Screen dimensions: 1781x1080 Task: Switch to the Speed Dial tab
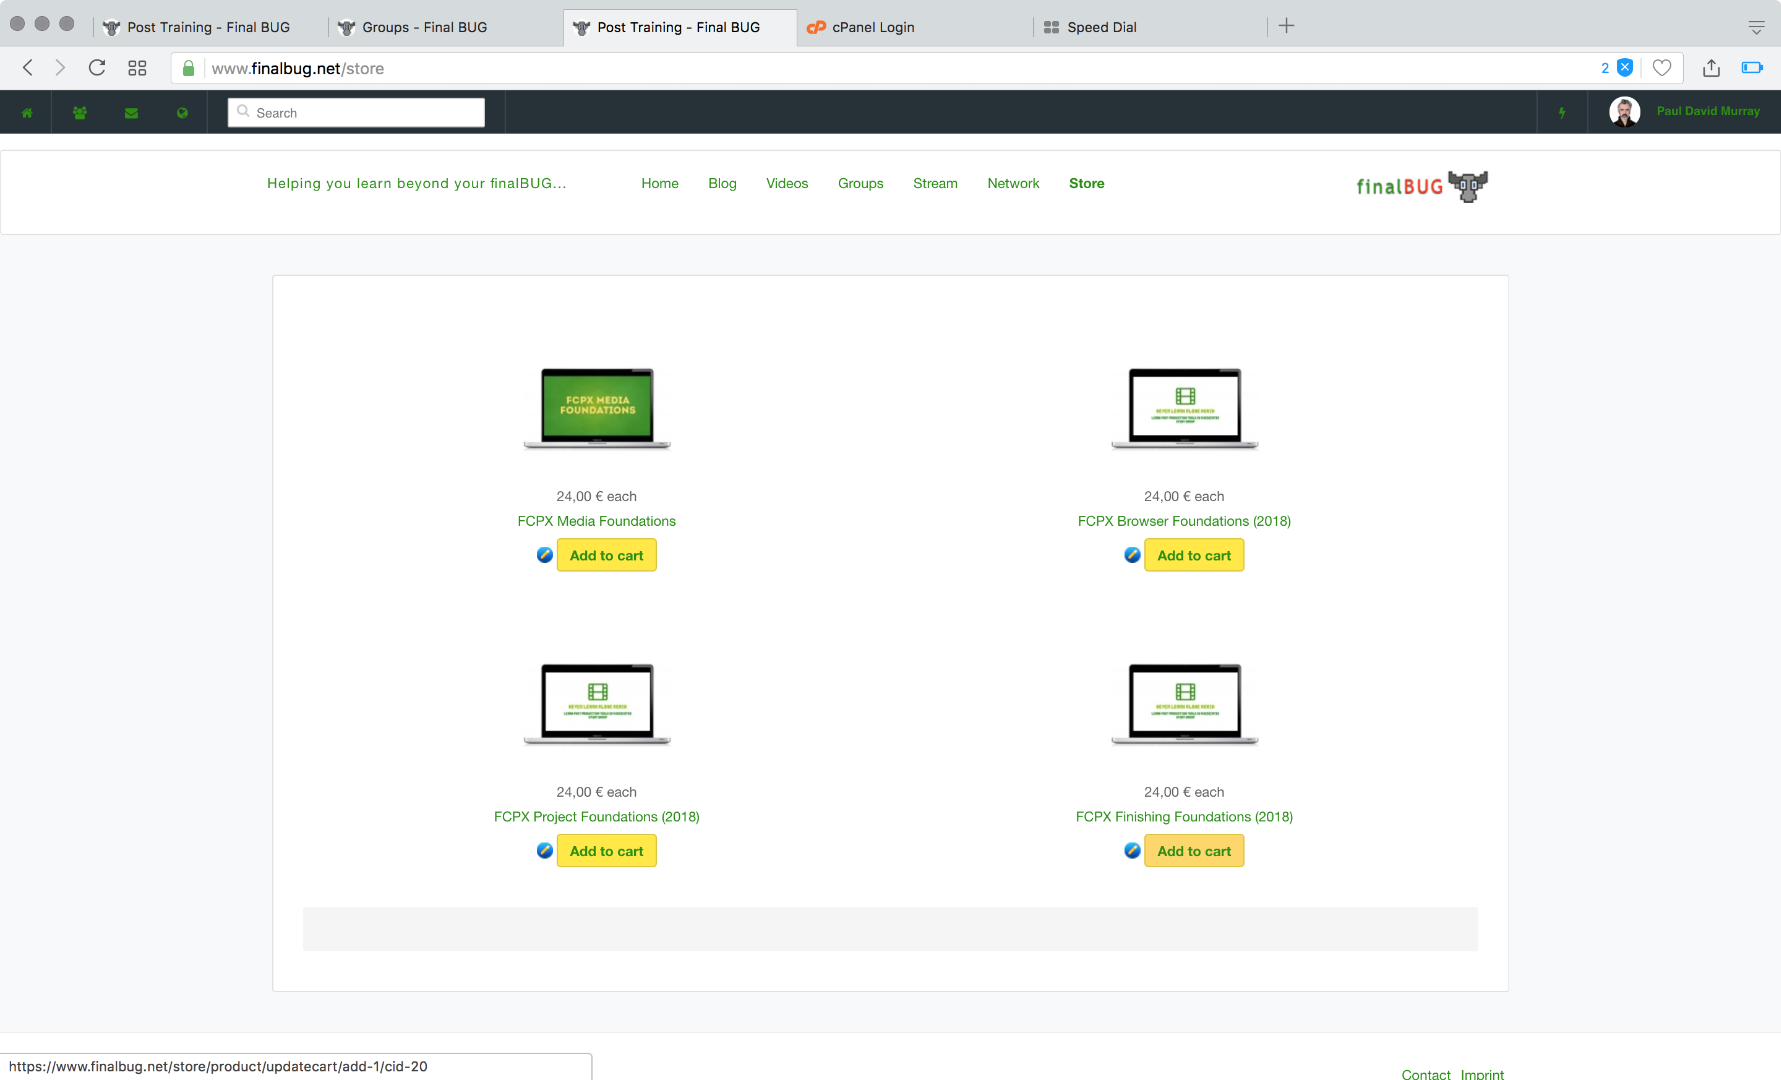click(1150, 27)
